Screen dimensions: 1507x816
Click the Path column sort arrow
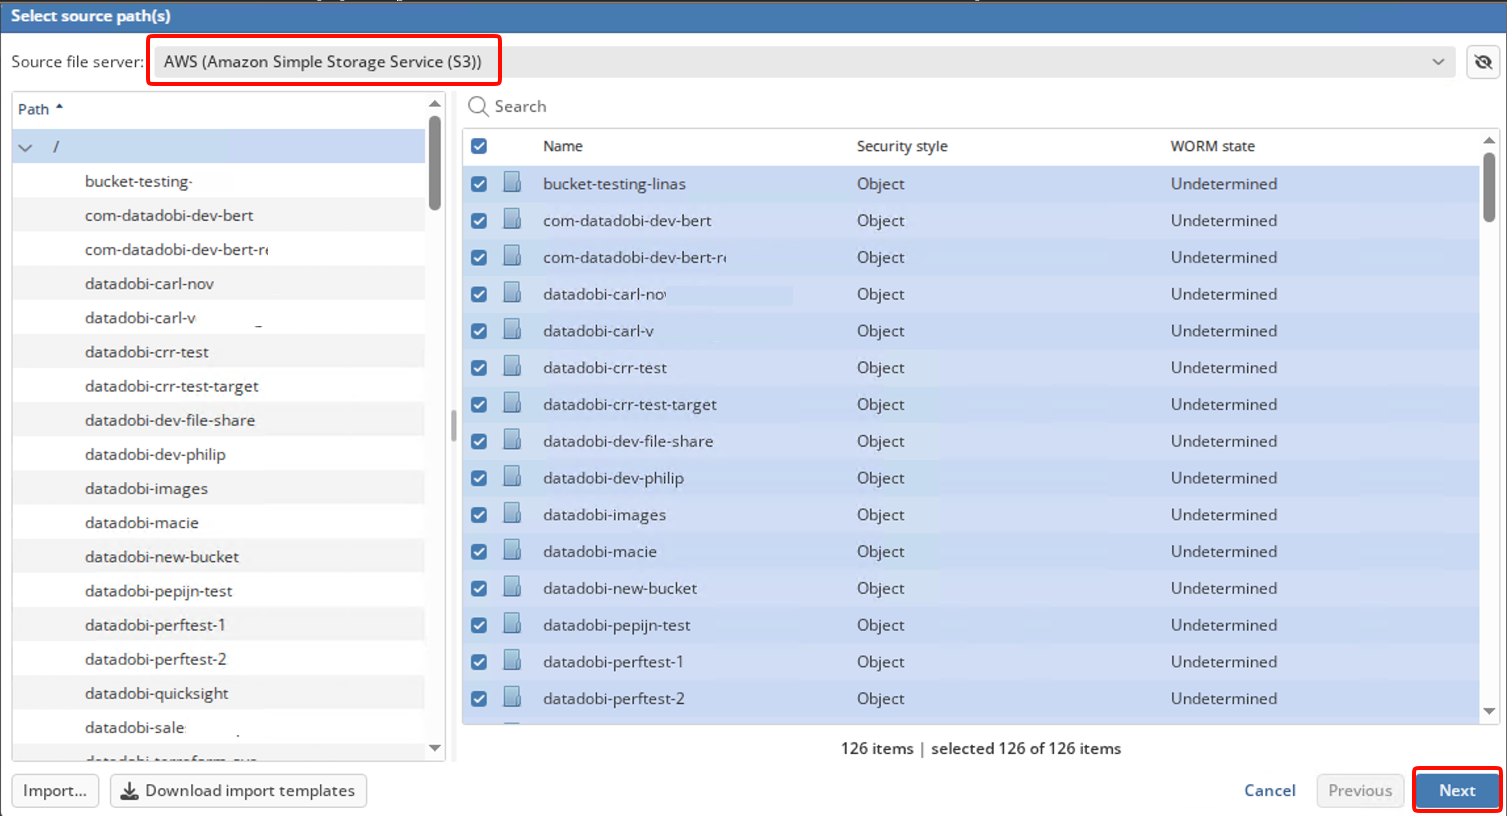(x=59, y=107)
